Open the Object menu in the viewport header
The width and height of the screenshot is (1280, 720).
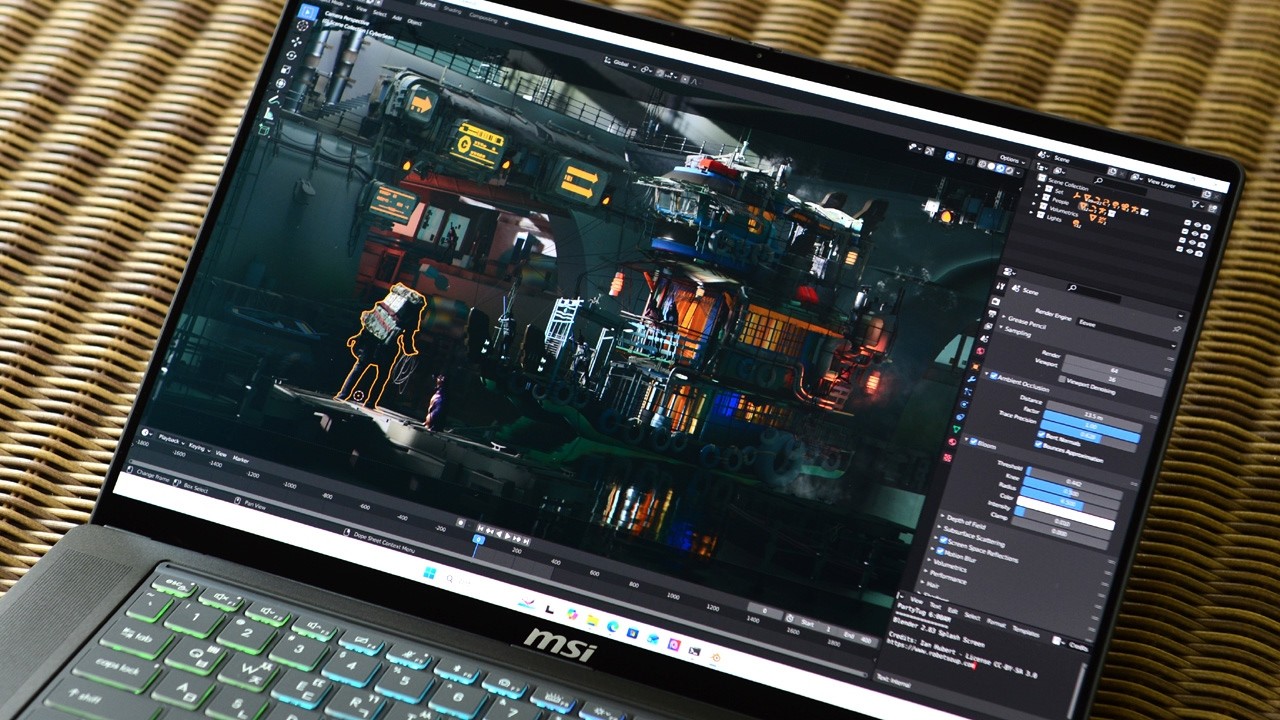[x=415, y=21]
